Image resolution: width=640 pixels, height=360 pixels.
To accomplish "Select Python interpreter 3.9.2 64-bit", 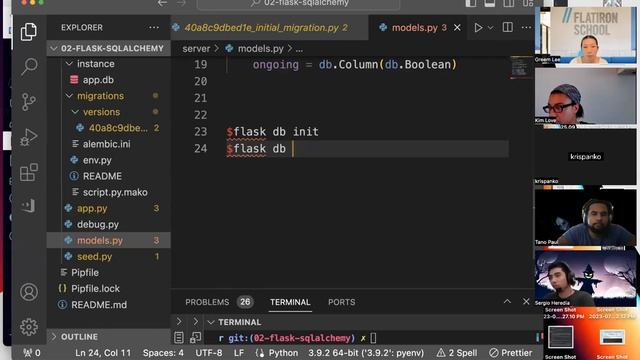I will [x=366, y=353].
